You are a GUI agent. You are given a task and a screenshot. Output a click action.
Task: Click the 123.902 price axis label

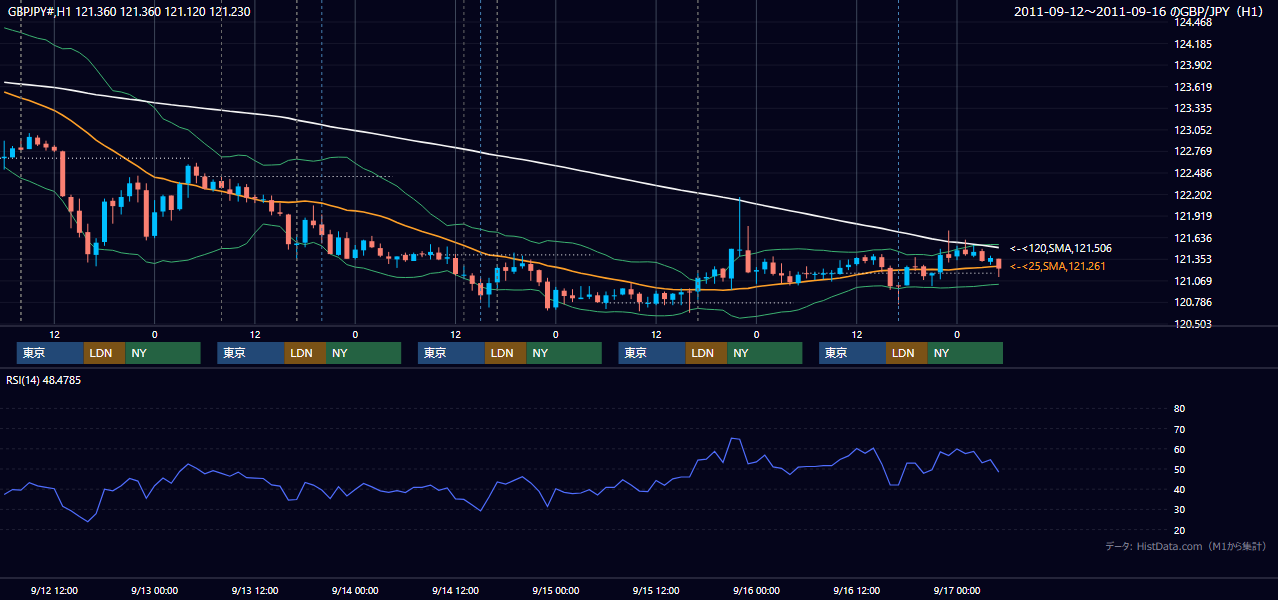(x=1194, y=65)
